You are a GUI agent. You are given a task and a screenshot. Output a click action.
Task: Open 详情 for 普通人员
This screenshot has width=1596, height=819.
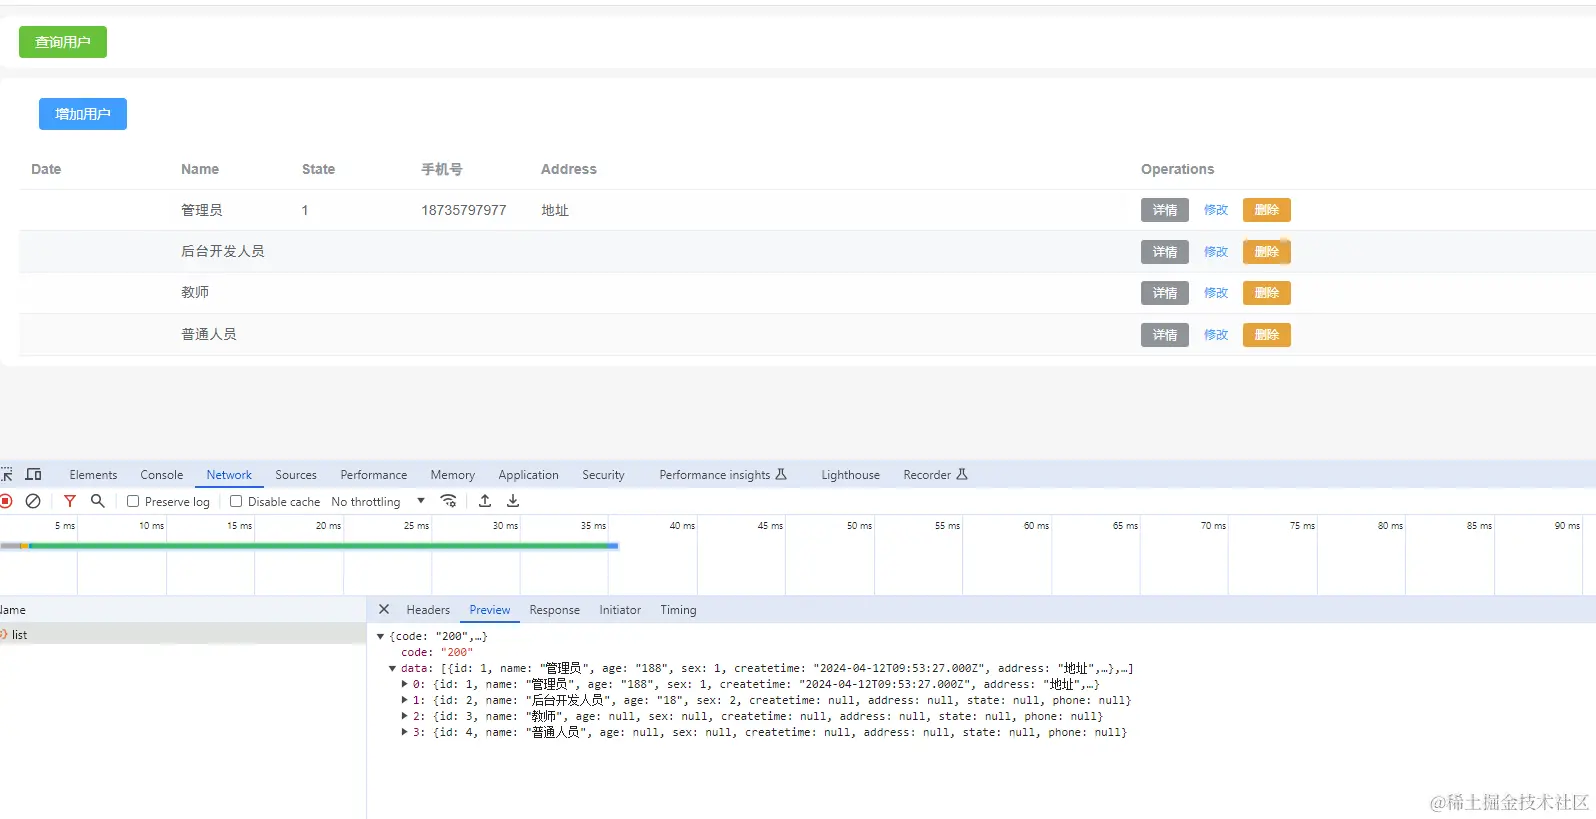coord(1165,335)
